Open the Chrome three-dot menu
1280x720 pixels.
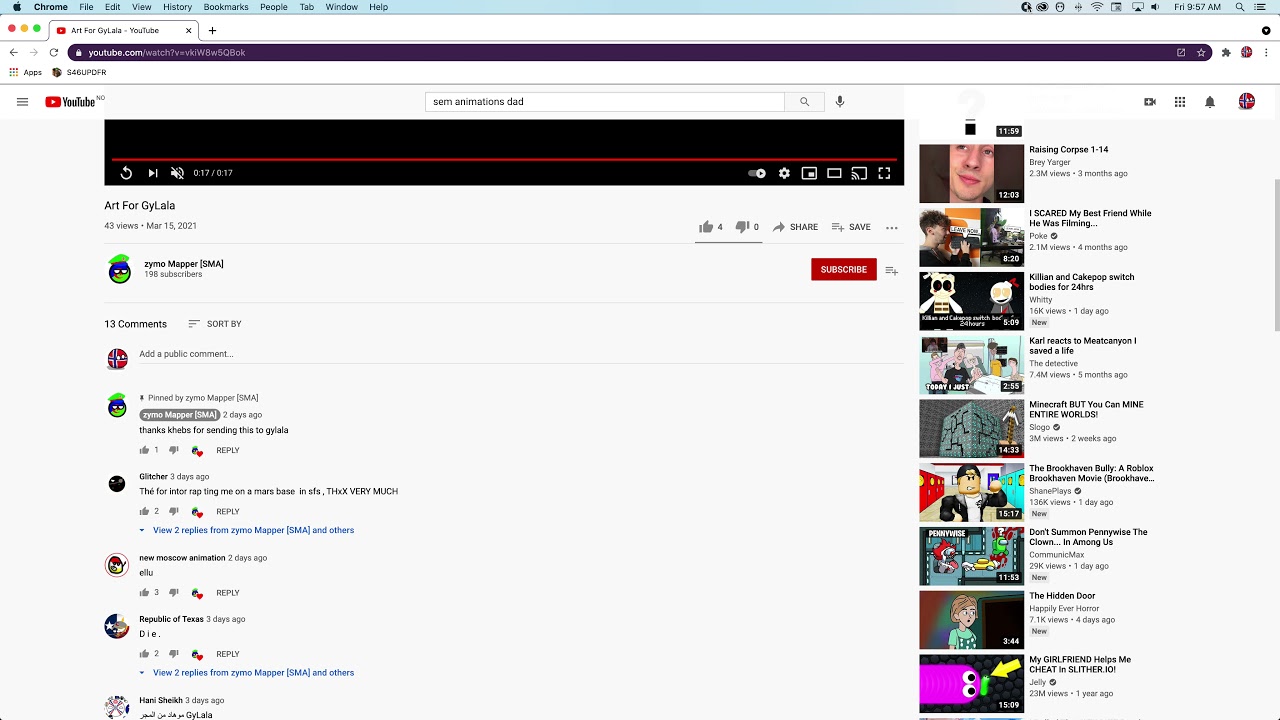click(1266, 52)
